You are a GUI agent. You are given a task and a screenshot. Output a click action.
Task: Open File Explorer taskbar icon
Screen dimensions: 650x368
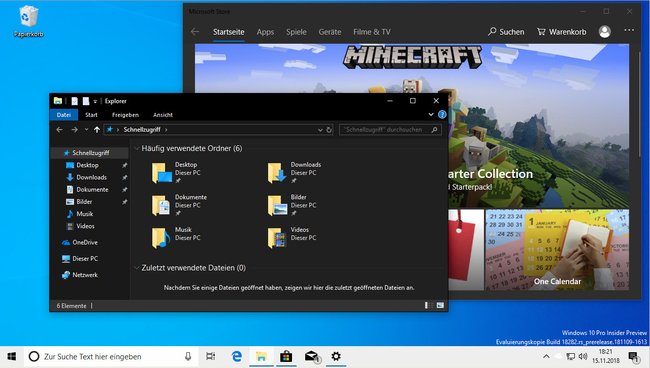click(x=261, y=356)
